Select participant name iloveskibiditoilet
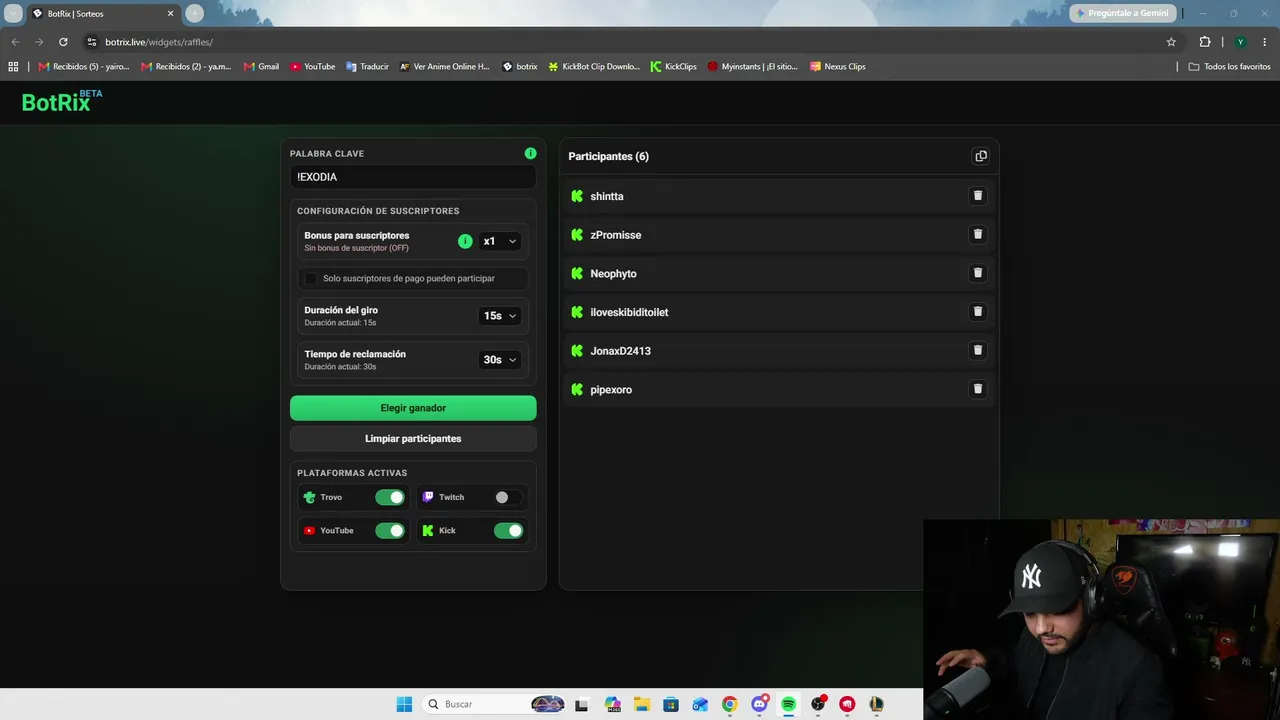The height and width of the screenshot is (720, 1280). point(629,312)
